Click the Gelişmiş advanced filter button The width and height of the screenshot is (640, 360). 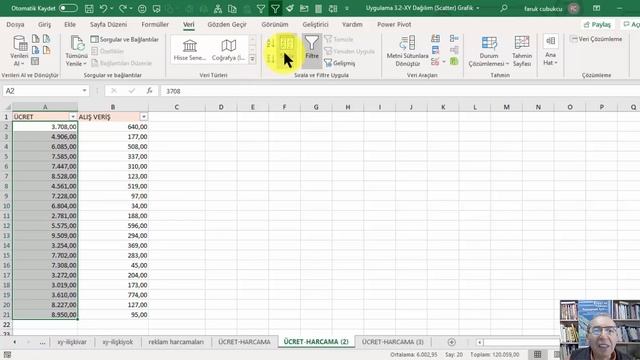[x=340, y=63]
